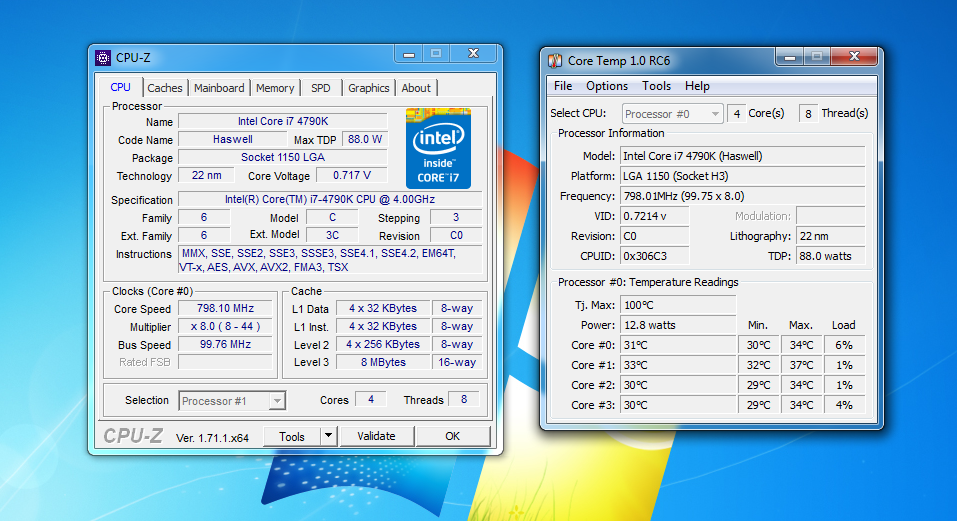957x521 pixels.
Task: Click the Multiplier value x 8.0 (8 - 44)
Action: (225, 326)
